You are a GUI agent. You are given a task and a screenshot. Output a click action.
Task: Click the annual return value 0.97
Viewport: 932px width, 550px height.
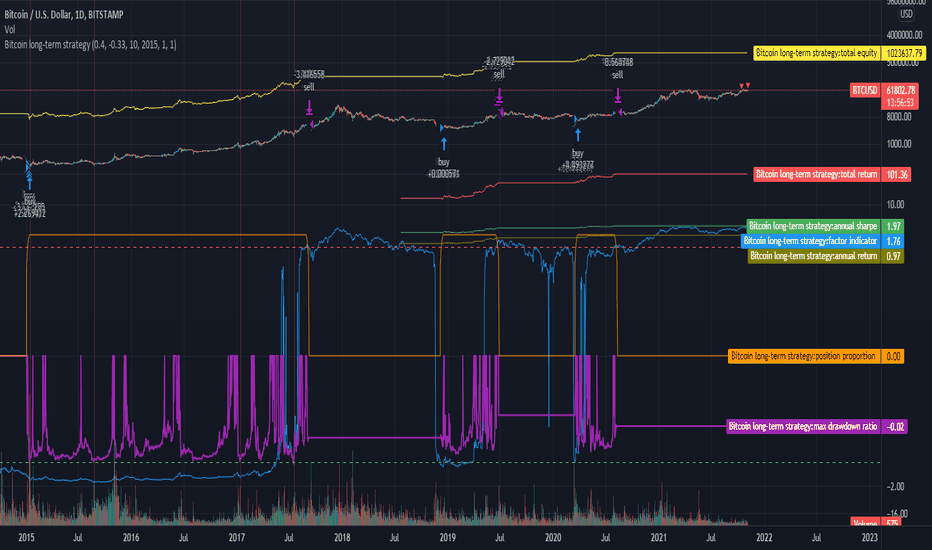coord(893,256)
